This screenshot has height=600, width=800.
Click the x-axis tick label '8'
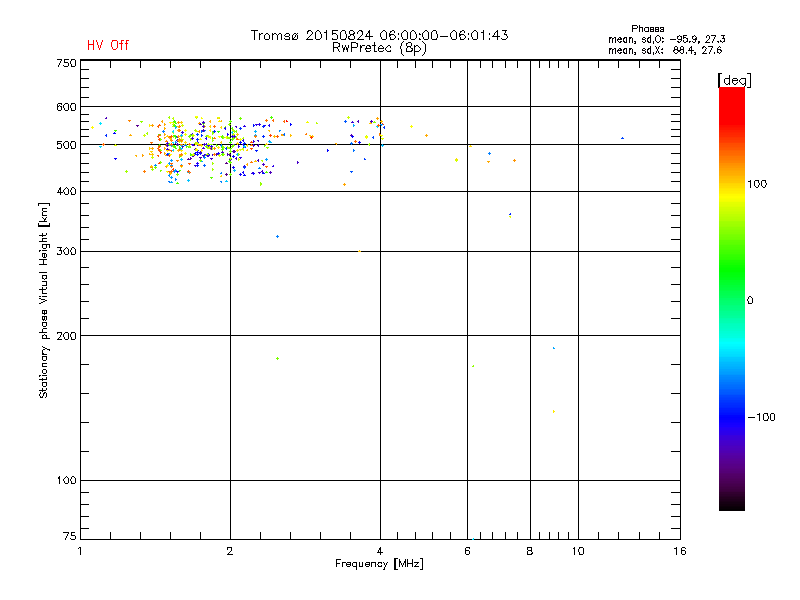click(530, 551)
